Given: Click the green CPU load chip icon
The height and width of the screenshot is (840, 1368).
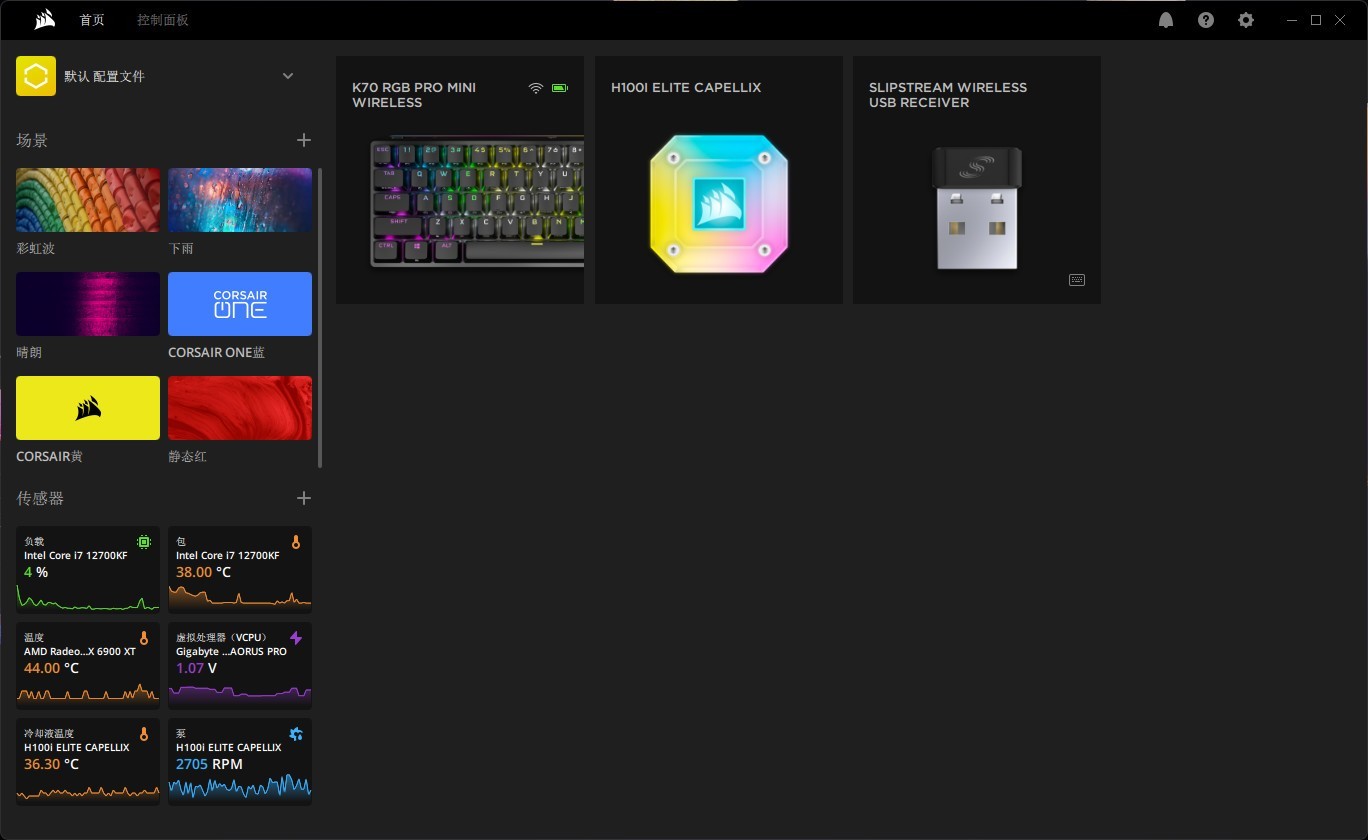Looking at the screenshot, I should [144, 542].
